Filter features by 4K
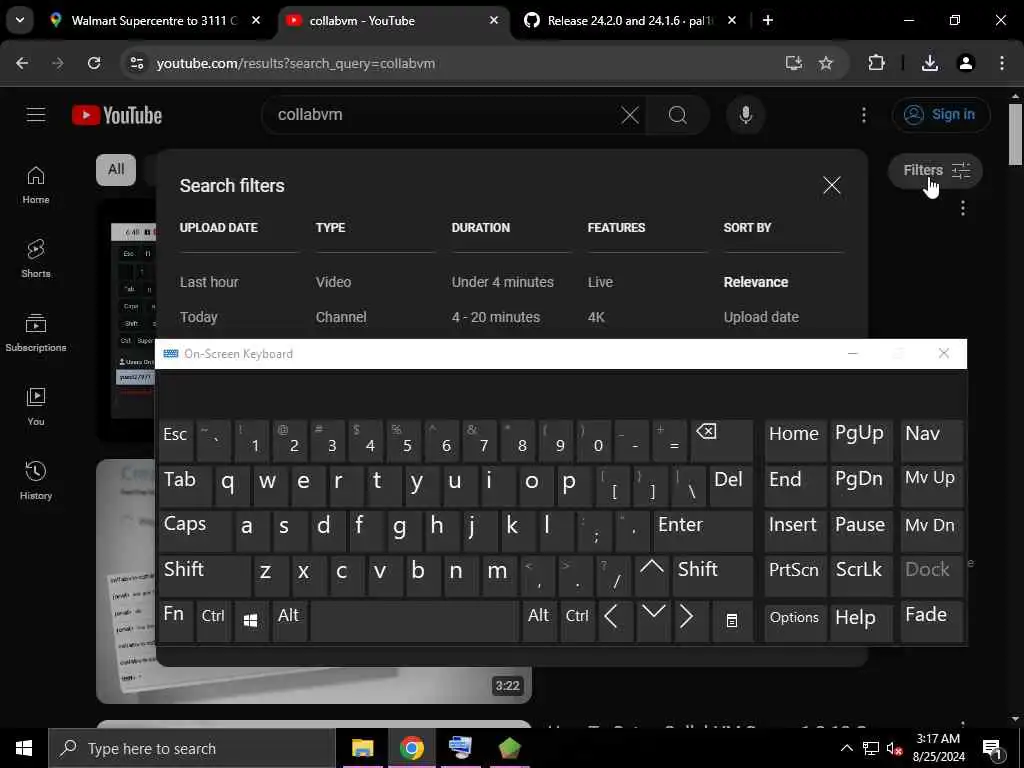1024x768 pixels. point(596,317)
